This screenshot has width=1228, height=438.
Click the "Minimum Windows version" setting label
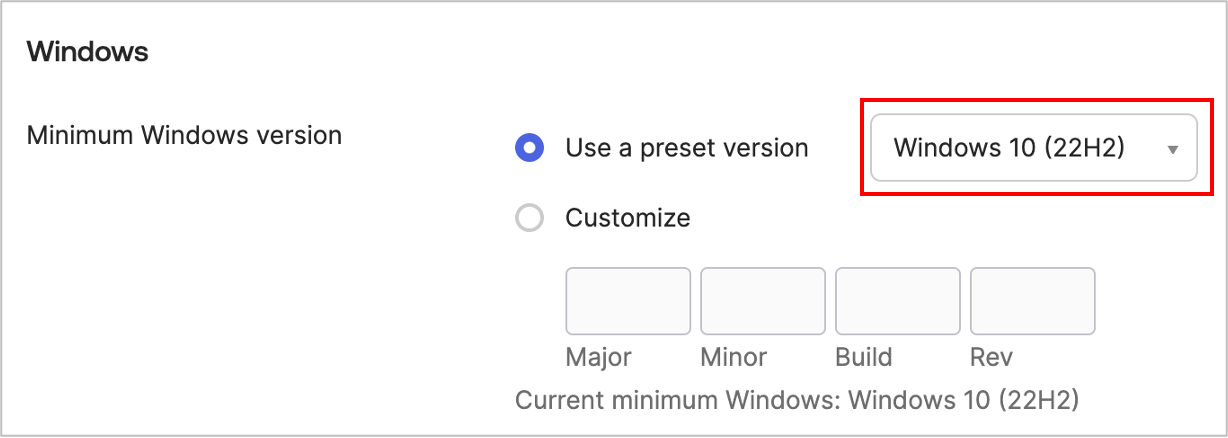[184, 134]
